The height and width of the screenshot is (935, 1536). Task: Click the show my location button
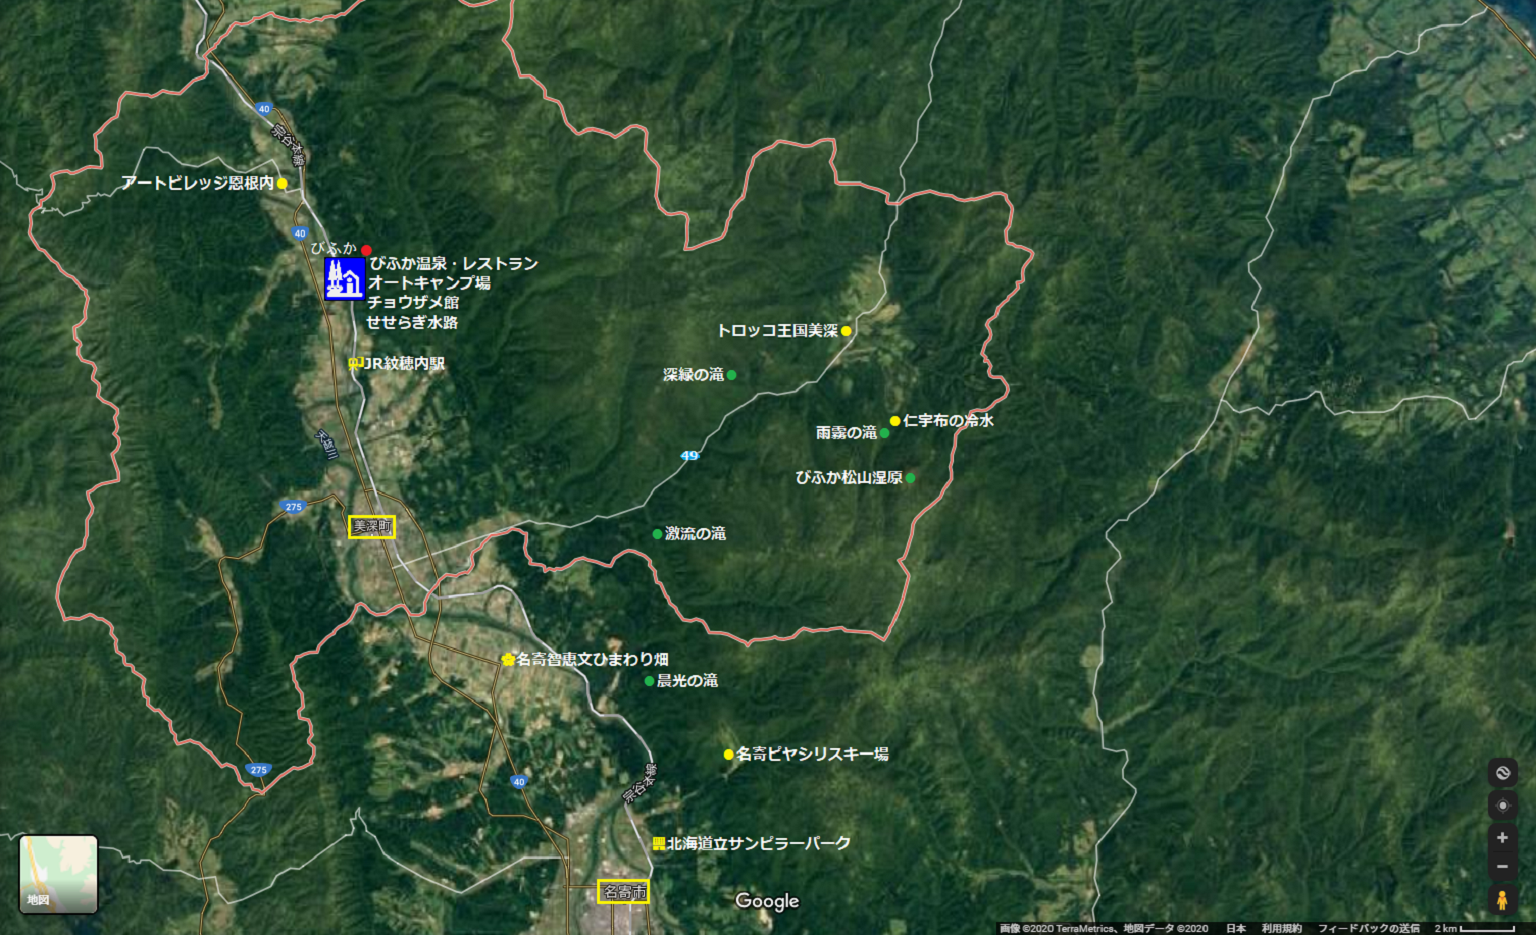coord(1501,806)
